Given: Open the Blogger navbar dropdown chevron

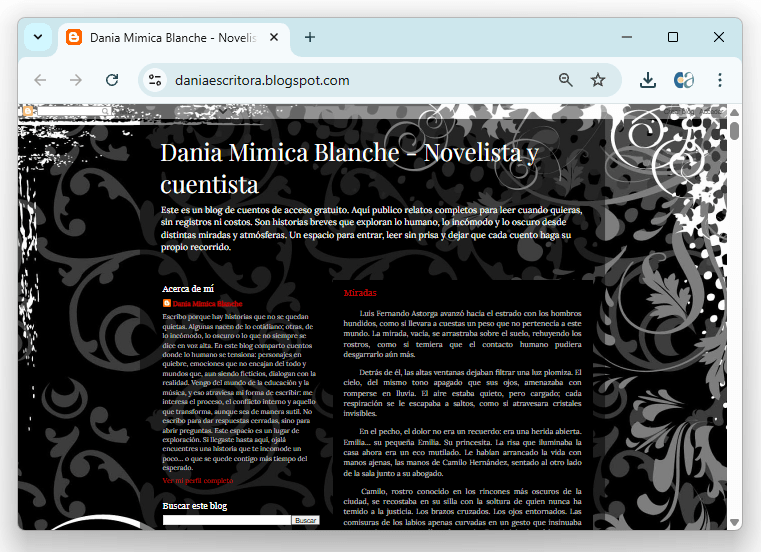Looking at the screenshot, I should coord(223,111).
